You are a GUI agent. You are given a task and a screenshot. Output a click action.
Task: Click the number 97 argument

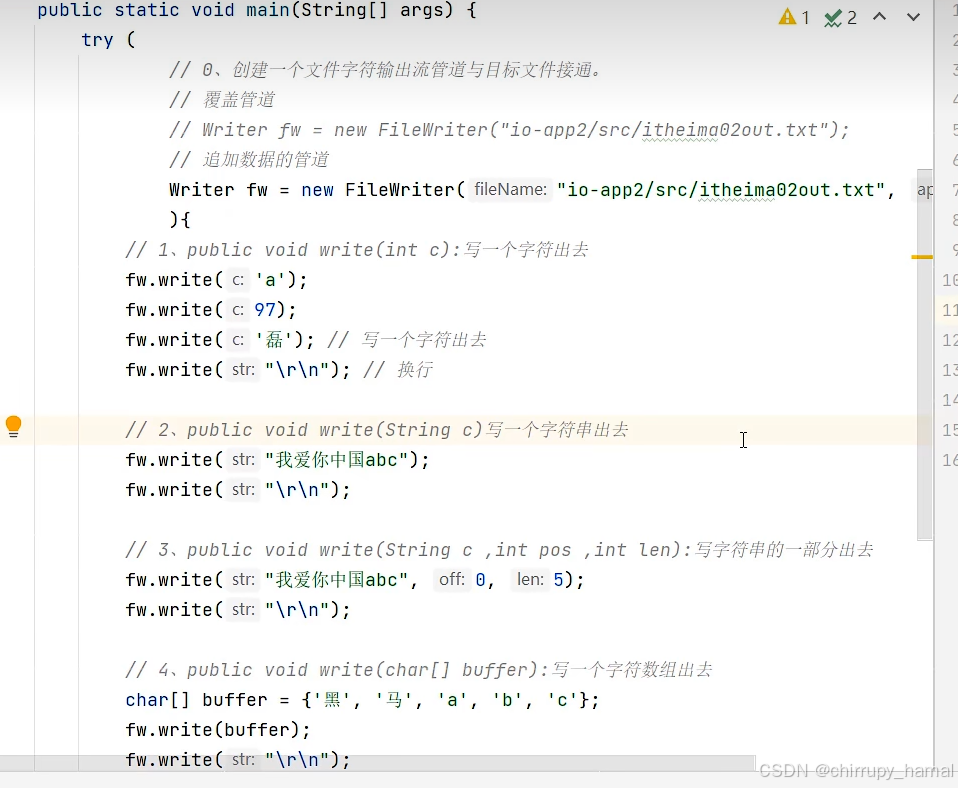pos(265,310)
